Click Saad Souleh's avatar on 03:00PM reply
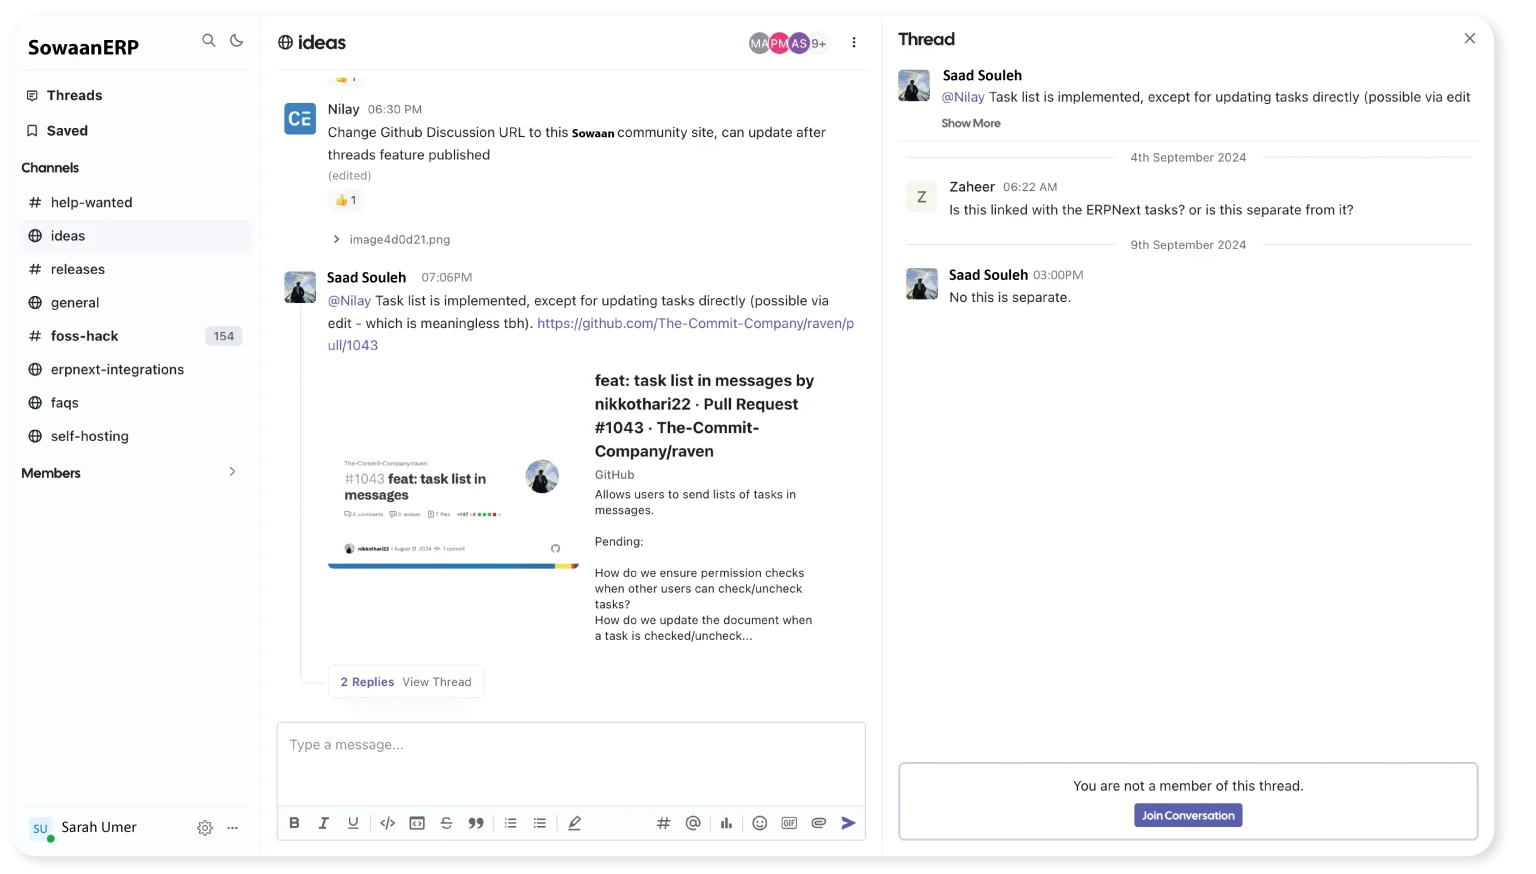 (x=921, y=284)
